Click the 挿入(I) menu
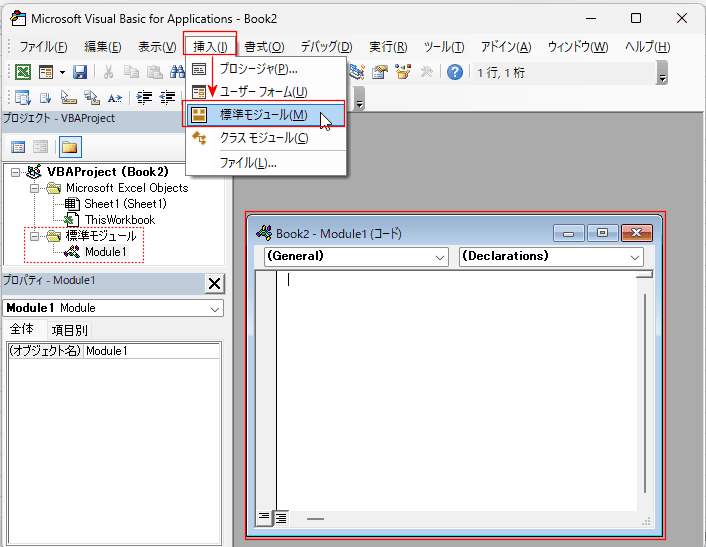This screenshot has height=547, width=706. (210, 46)
